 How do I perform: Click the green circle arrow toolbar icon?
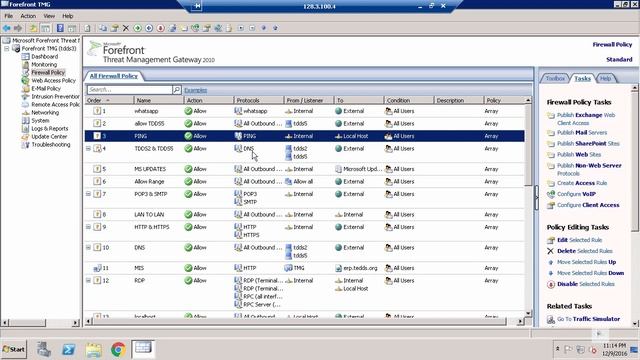[138, 28]
